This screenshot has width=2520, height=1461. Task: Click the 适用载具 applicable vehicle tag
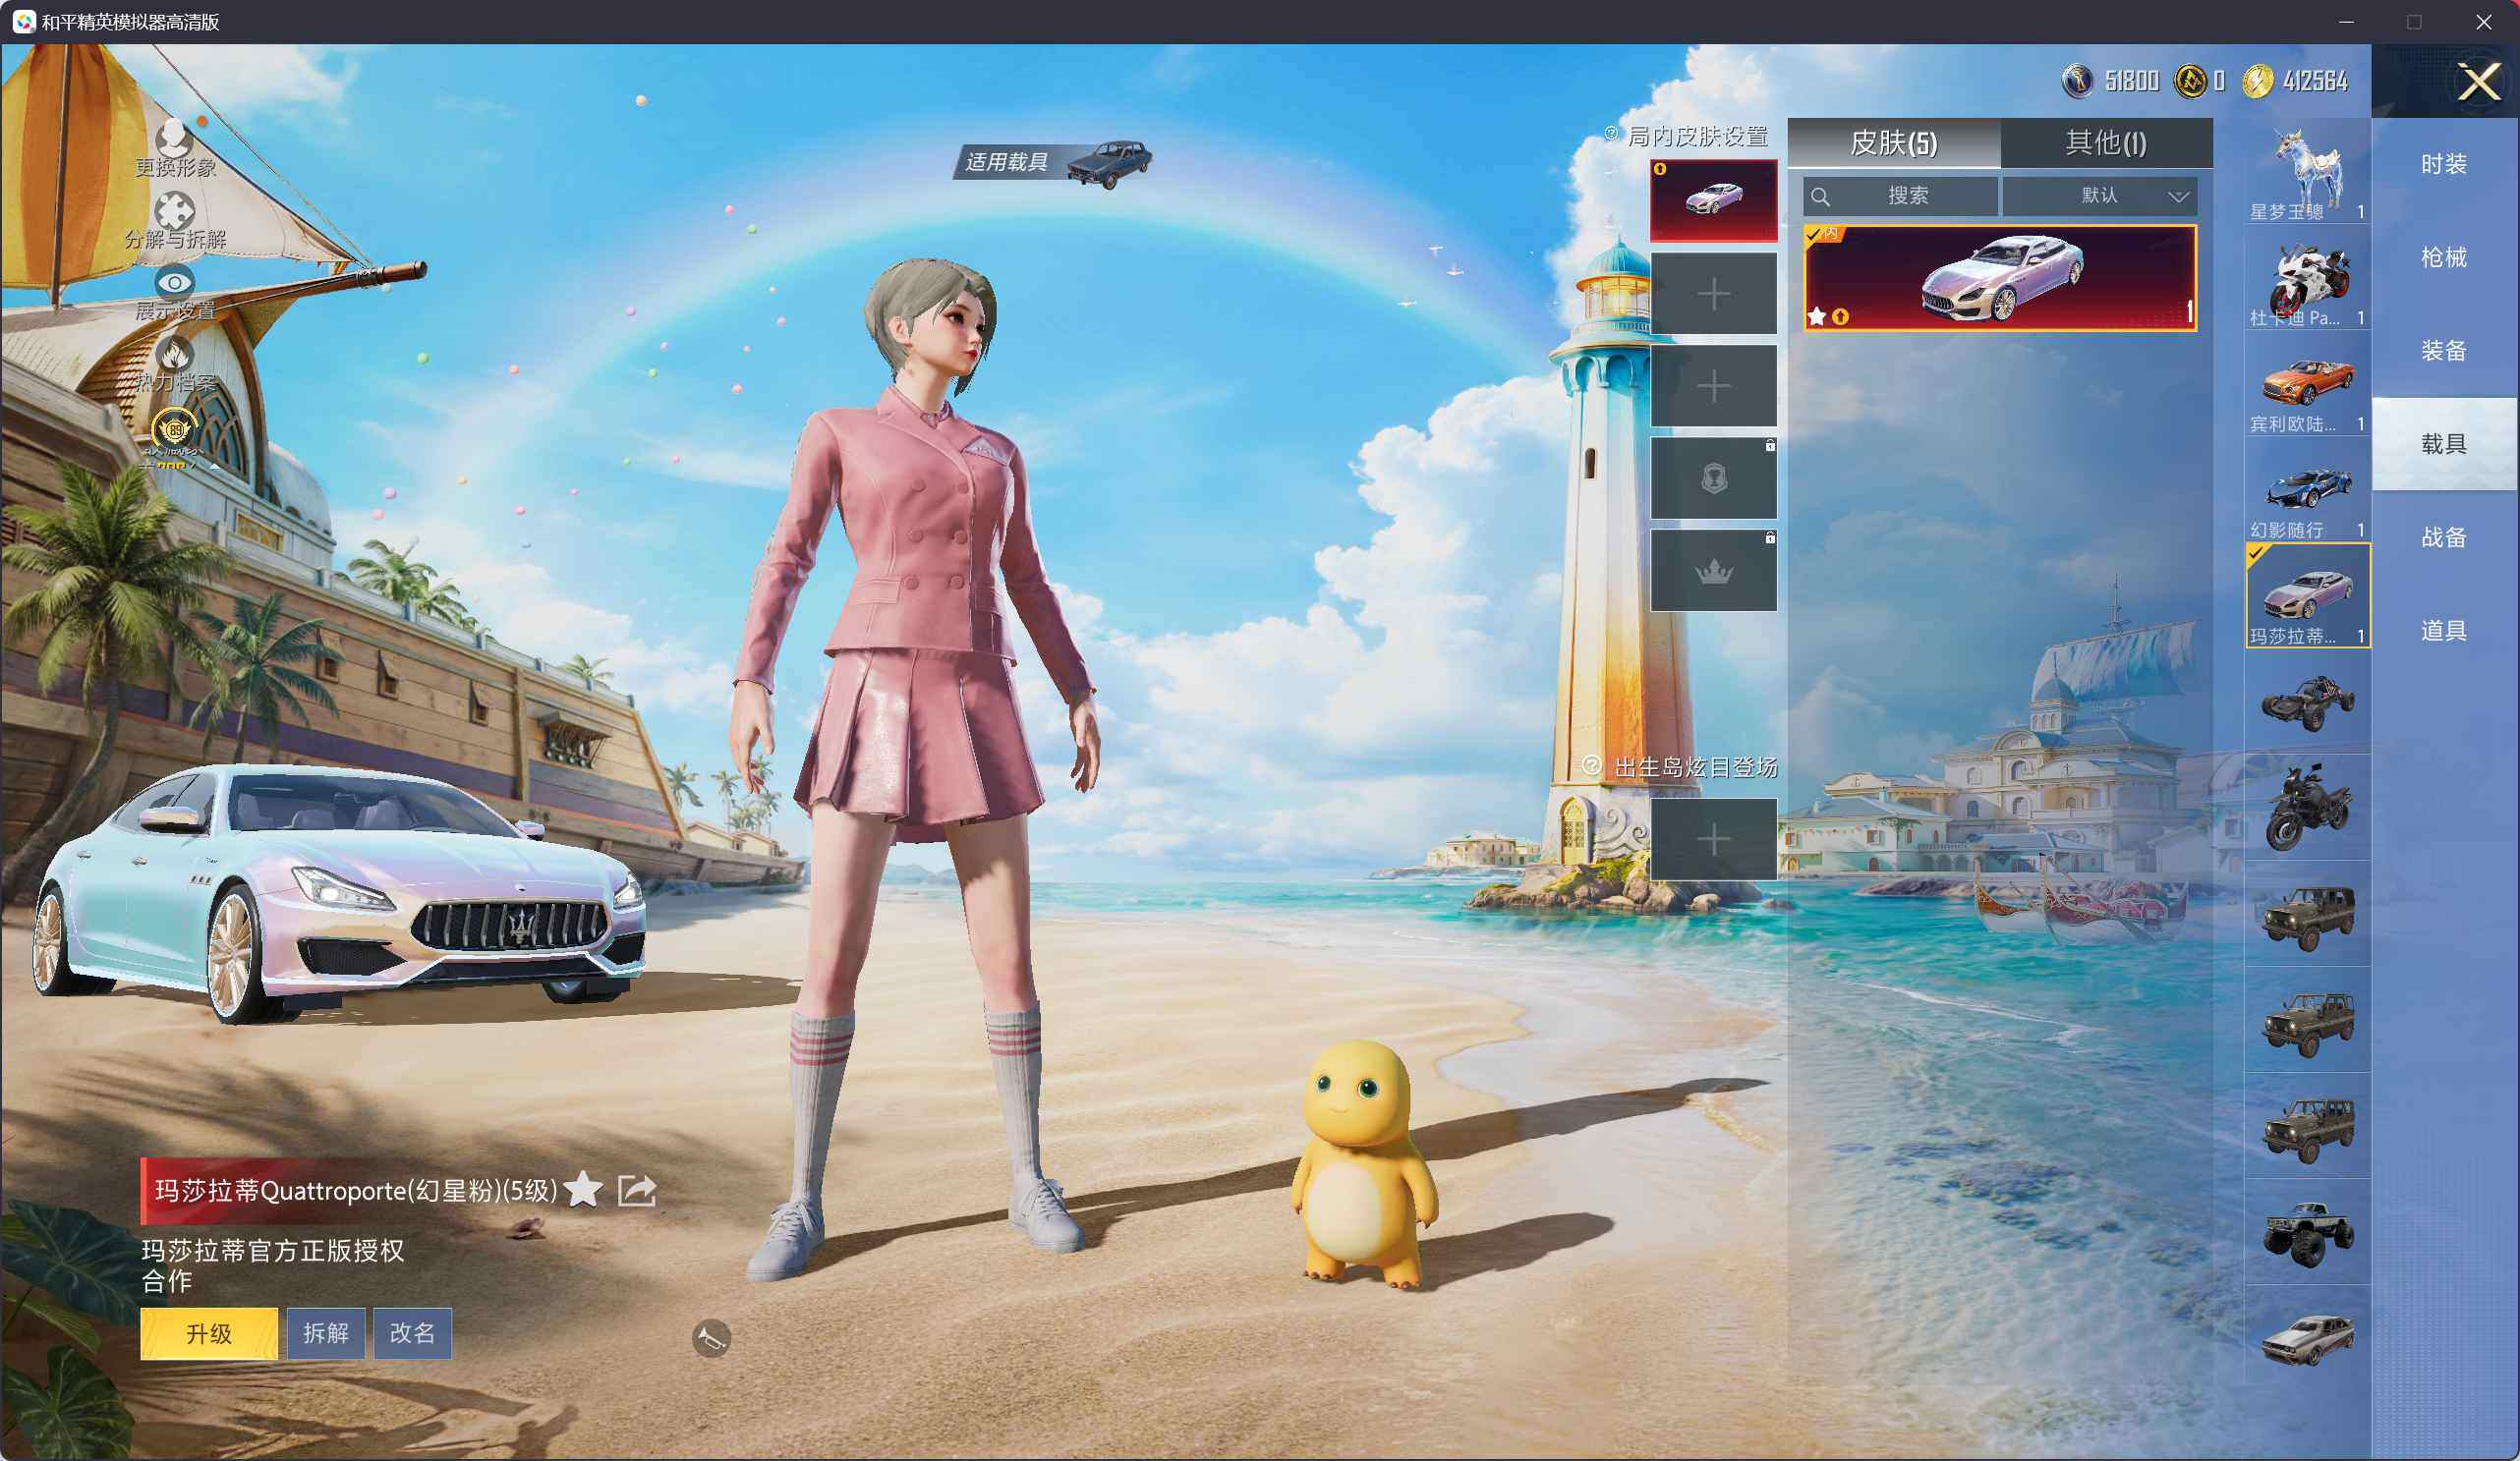coord(1053,162)
